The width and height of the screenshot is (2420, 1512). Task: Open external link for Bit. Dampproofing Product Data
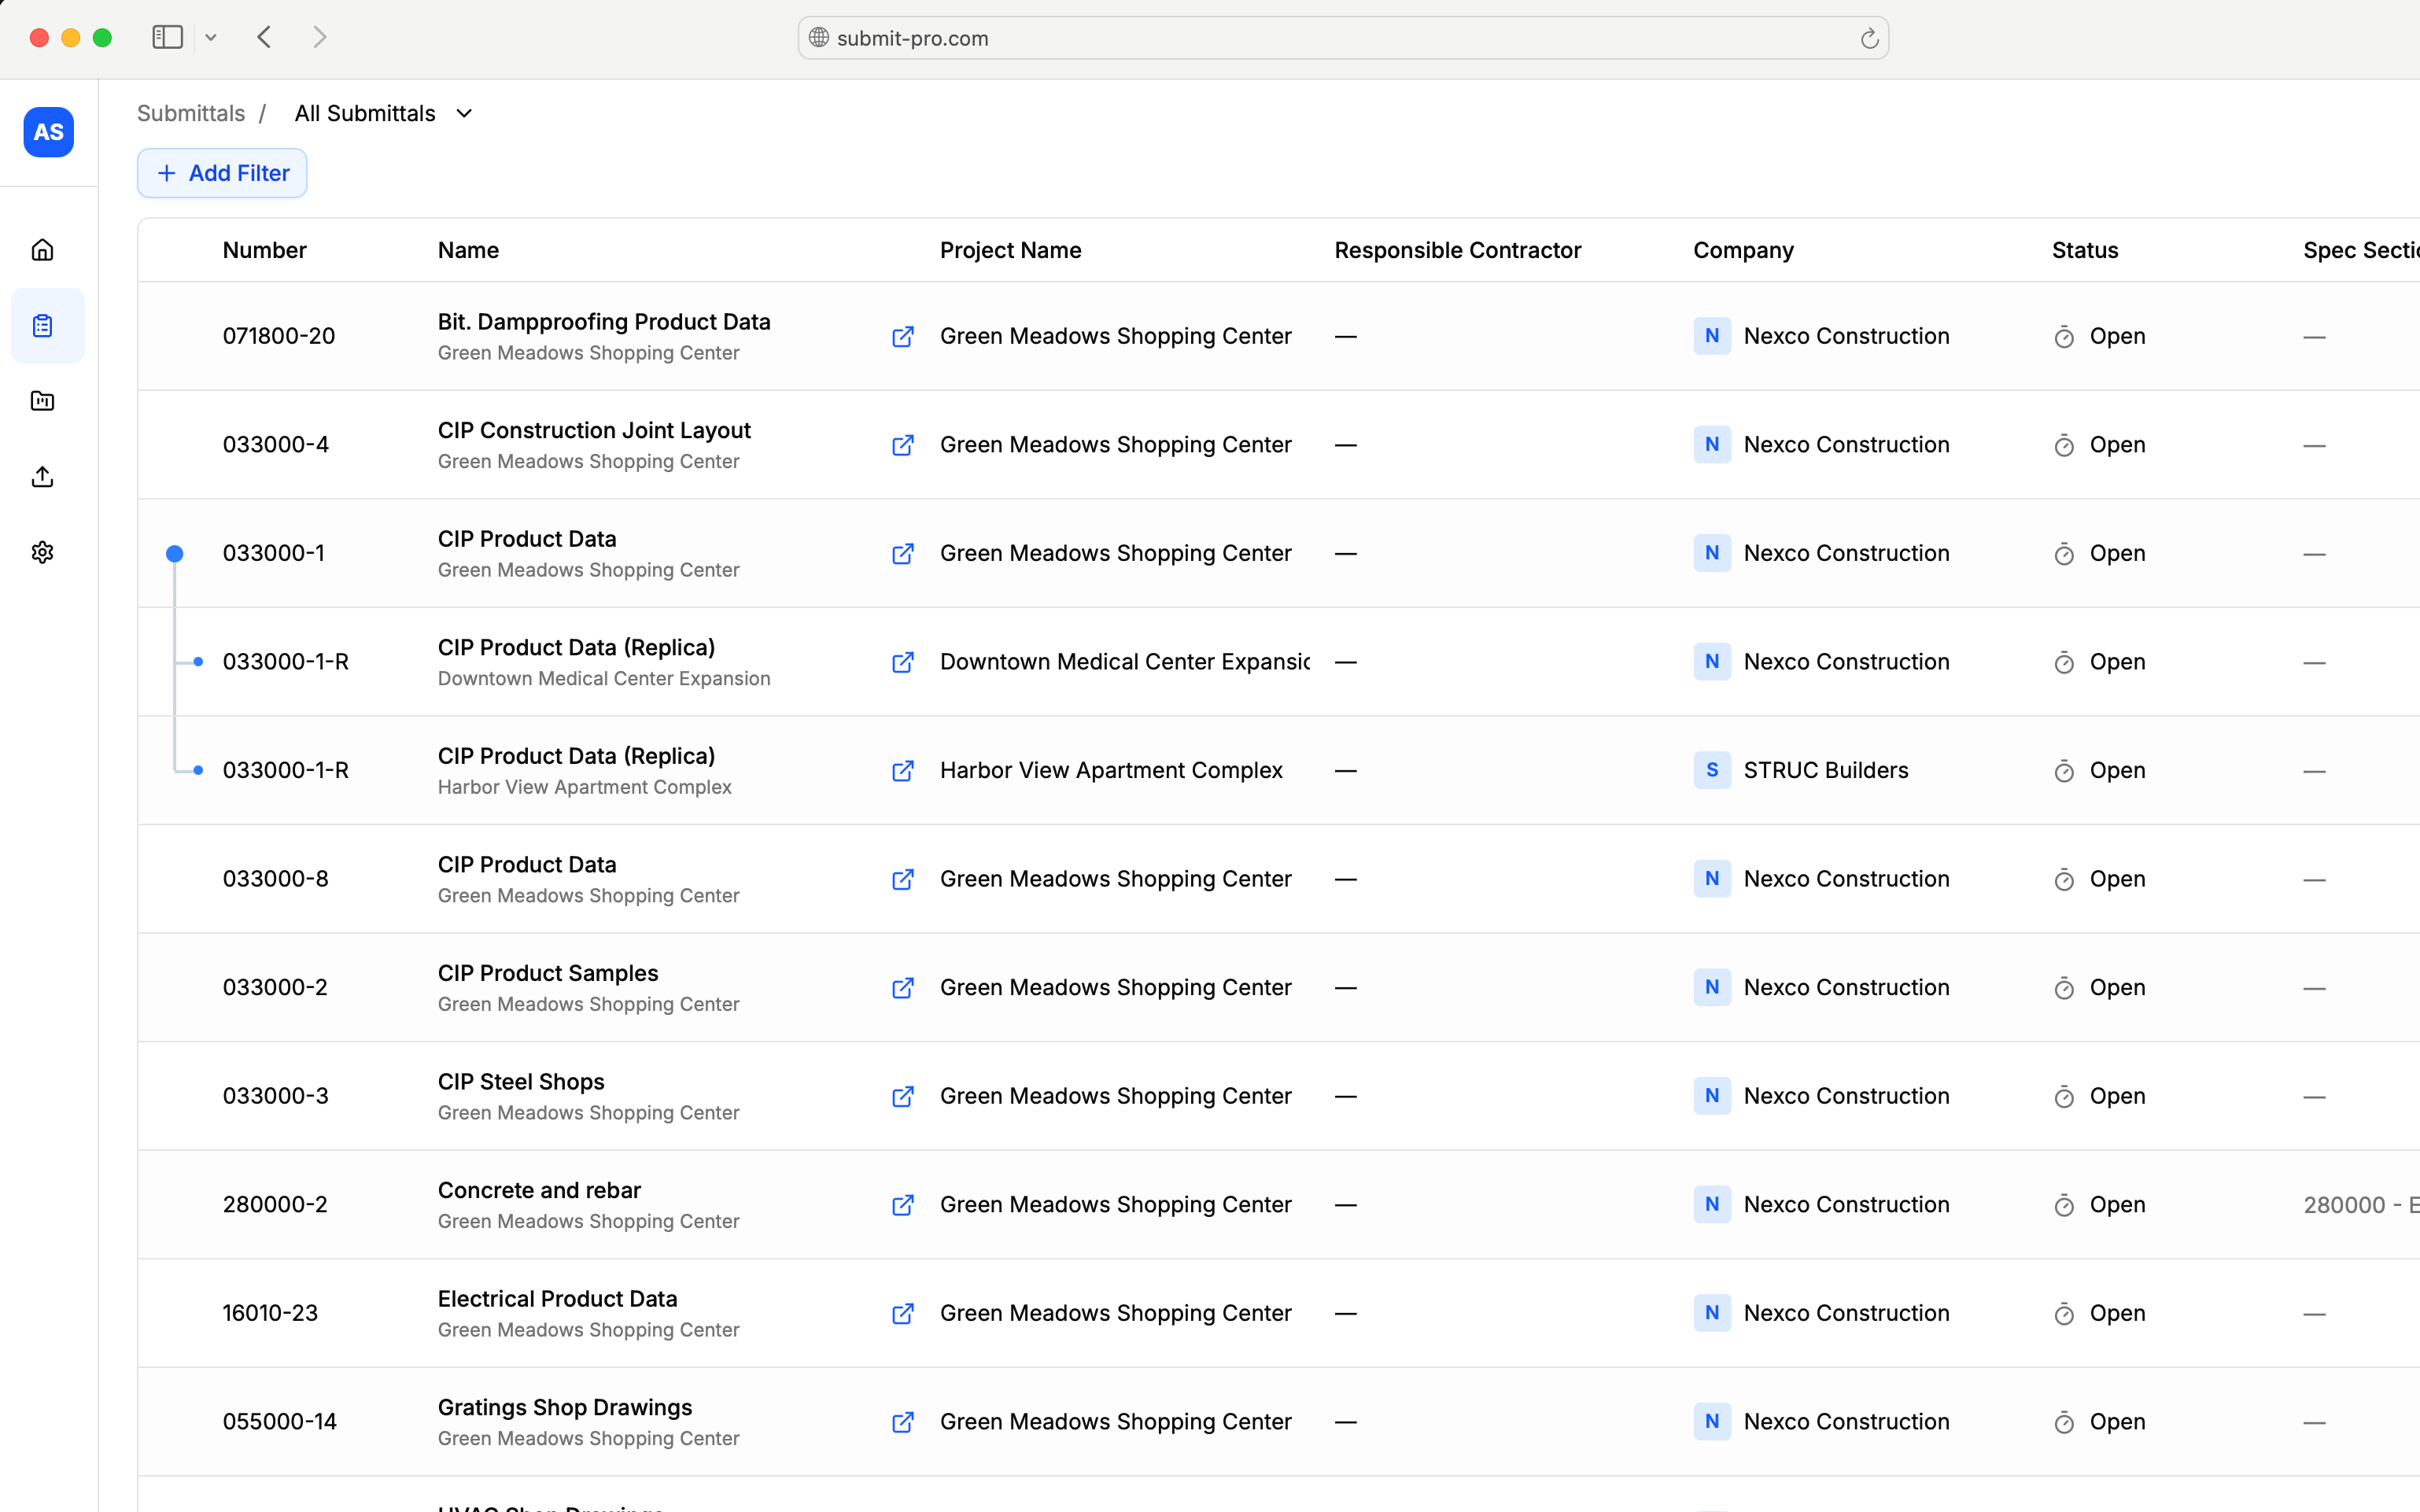pyautogui.click(x=902, y=337)
